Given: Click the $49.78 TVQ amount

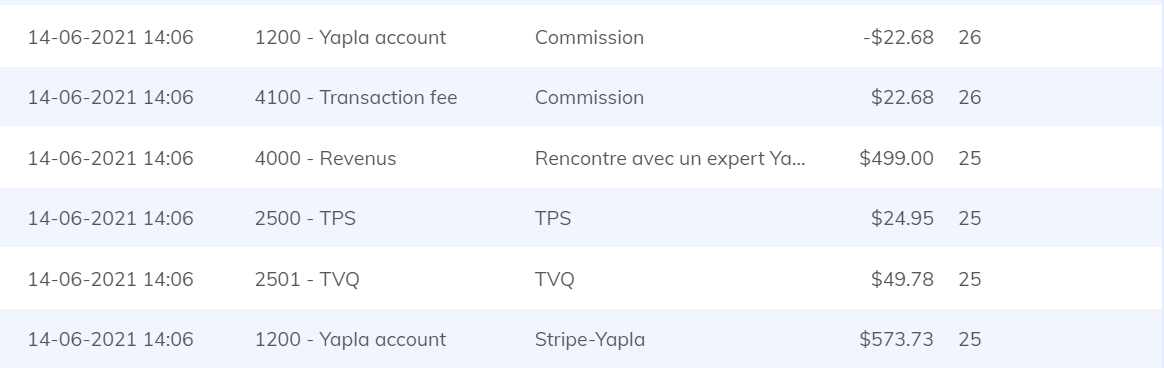Looking at the screenshot, I should (x=902, y=279).
